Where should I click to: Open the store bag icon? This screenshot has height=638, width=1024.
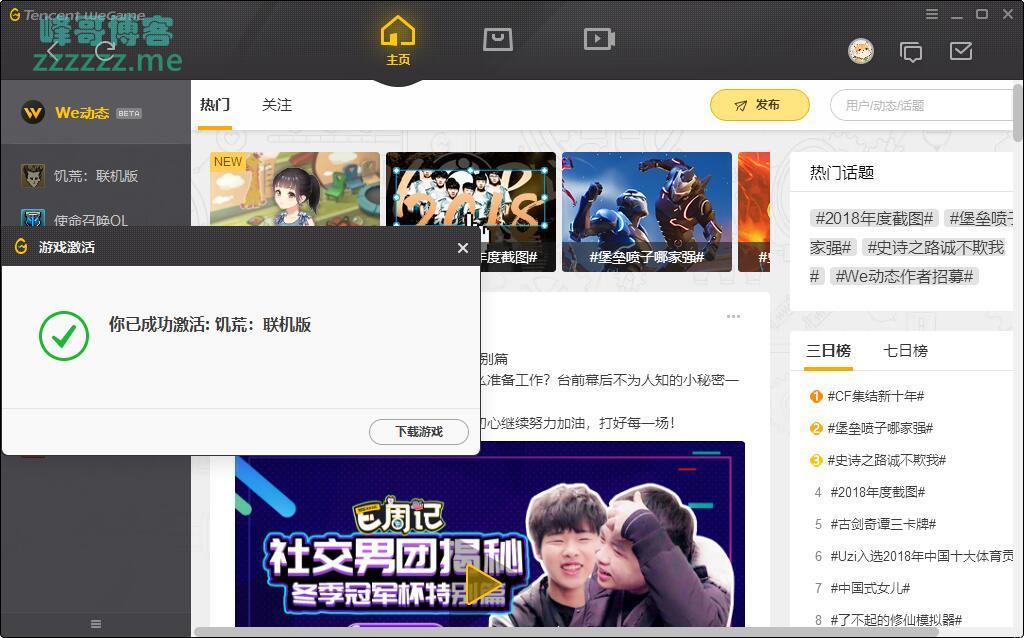coord(498,39)
